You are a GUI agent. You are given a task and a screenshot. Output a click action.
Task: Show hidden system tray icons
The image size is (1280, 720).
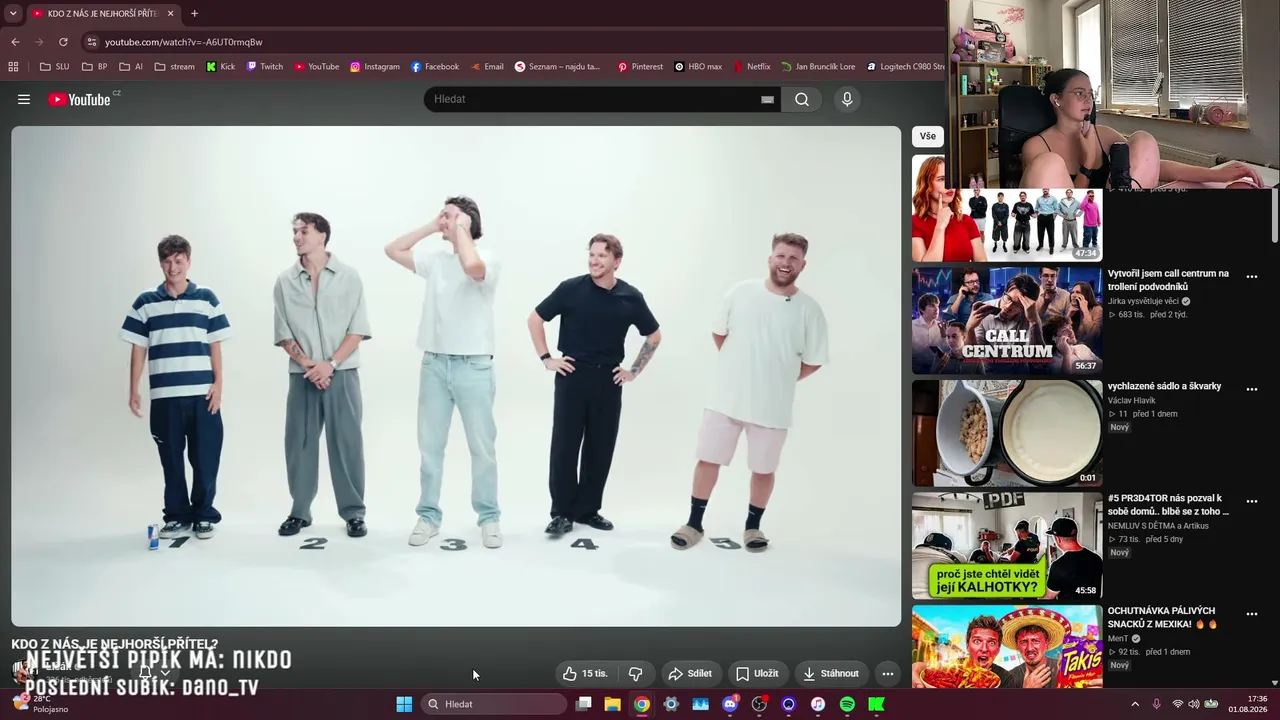coord(1134,704)
